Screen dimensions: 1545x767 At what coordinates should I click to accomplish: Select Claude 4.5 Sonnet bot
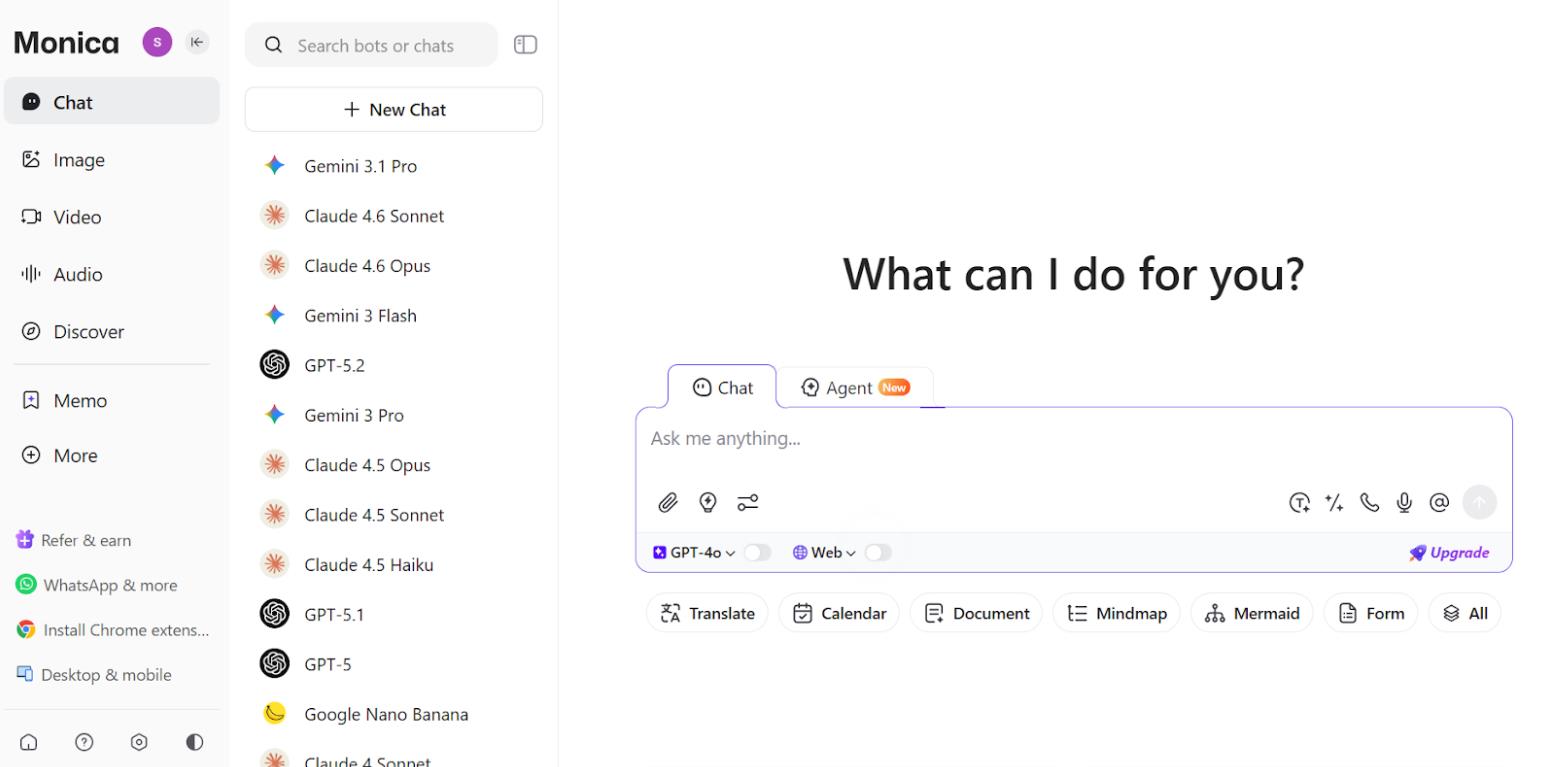pos(394,515)
